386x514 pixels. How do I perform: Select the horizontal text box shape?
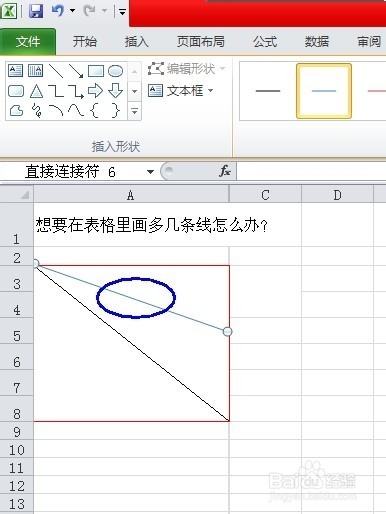pyautogui.click(x=15, y=71)
